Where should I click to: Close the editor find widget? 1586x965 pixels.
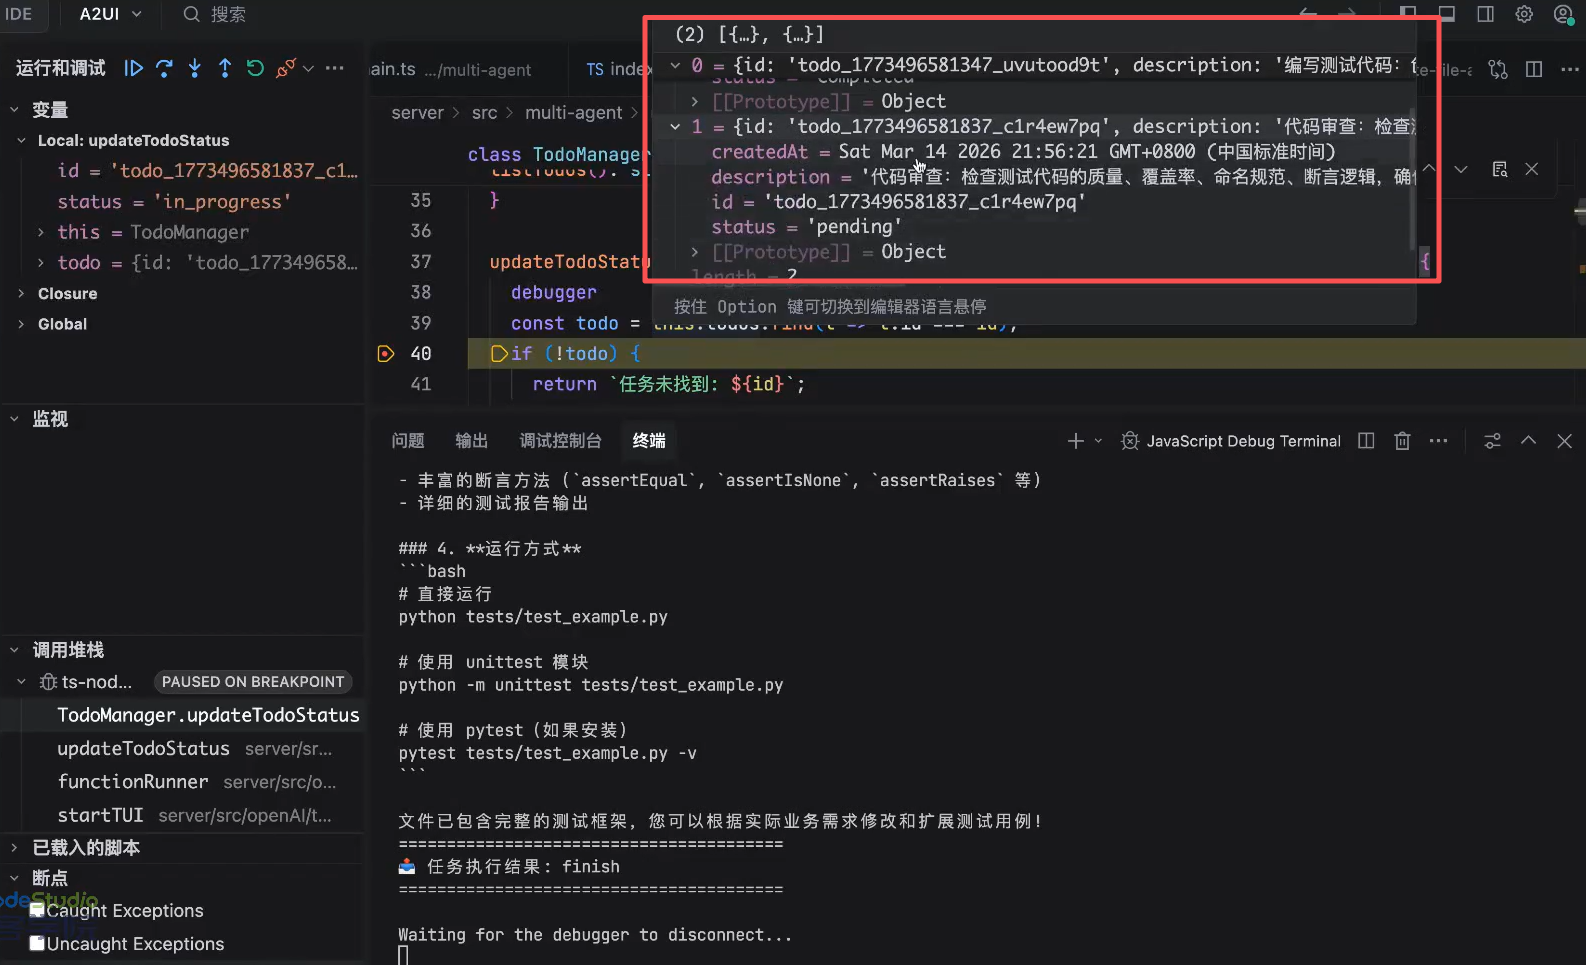pos(1531,169)
